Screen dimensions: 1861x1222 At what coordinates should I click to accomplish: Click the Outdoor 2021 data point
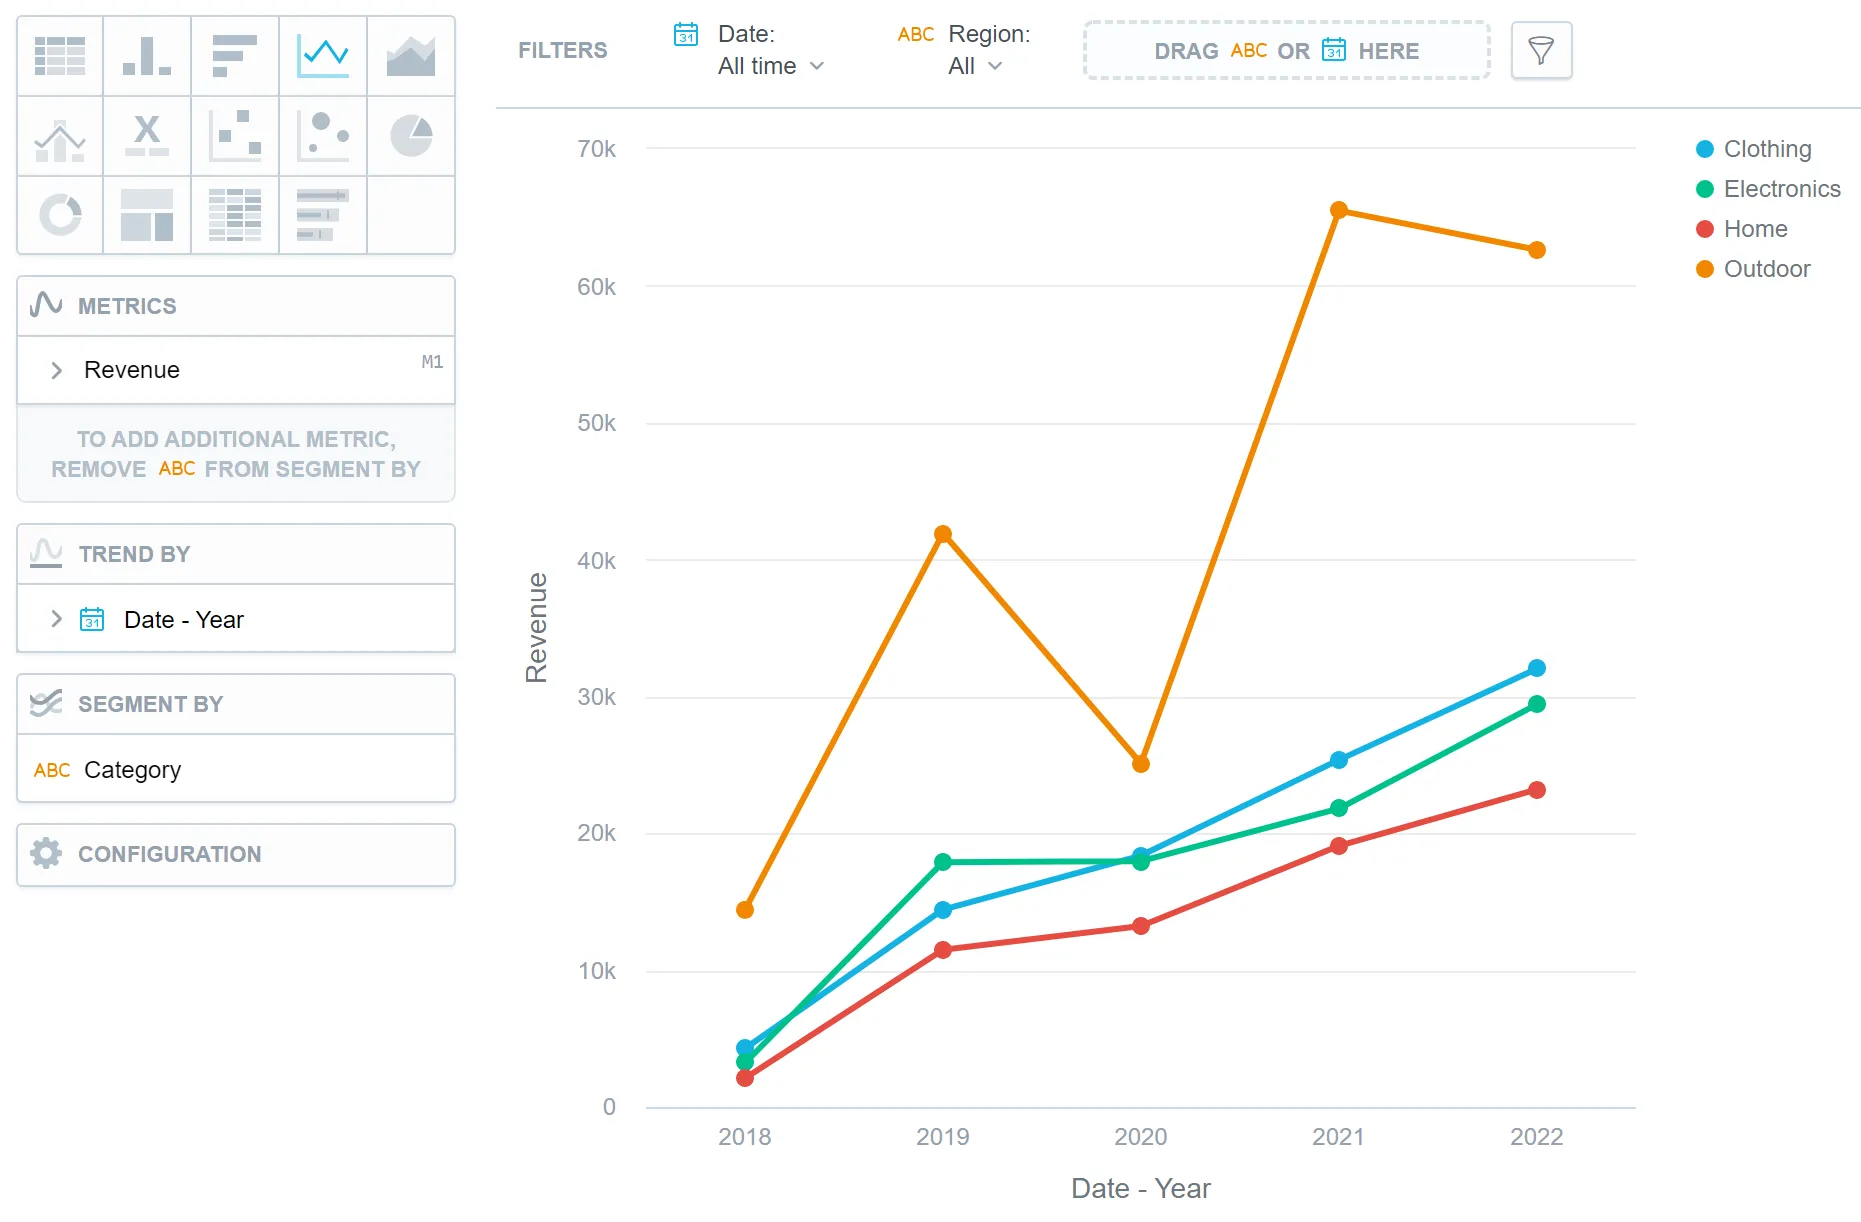(1339, 210)
